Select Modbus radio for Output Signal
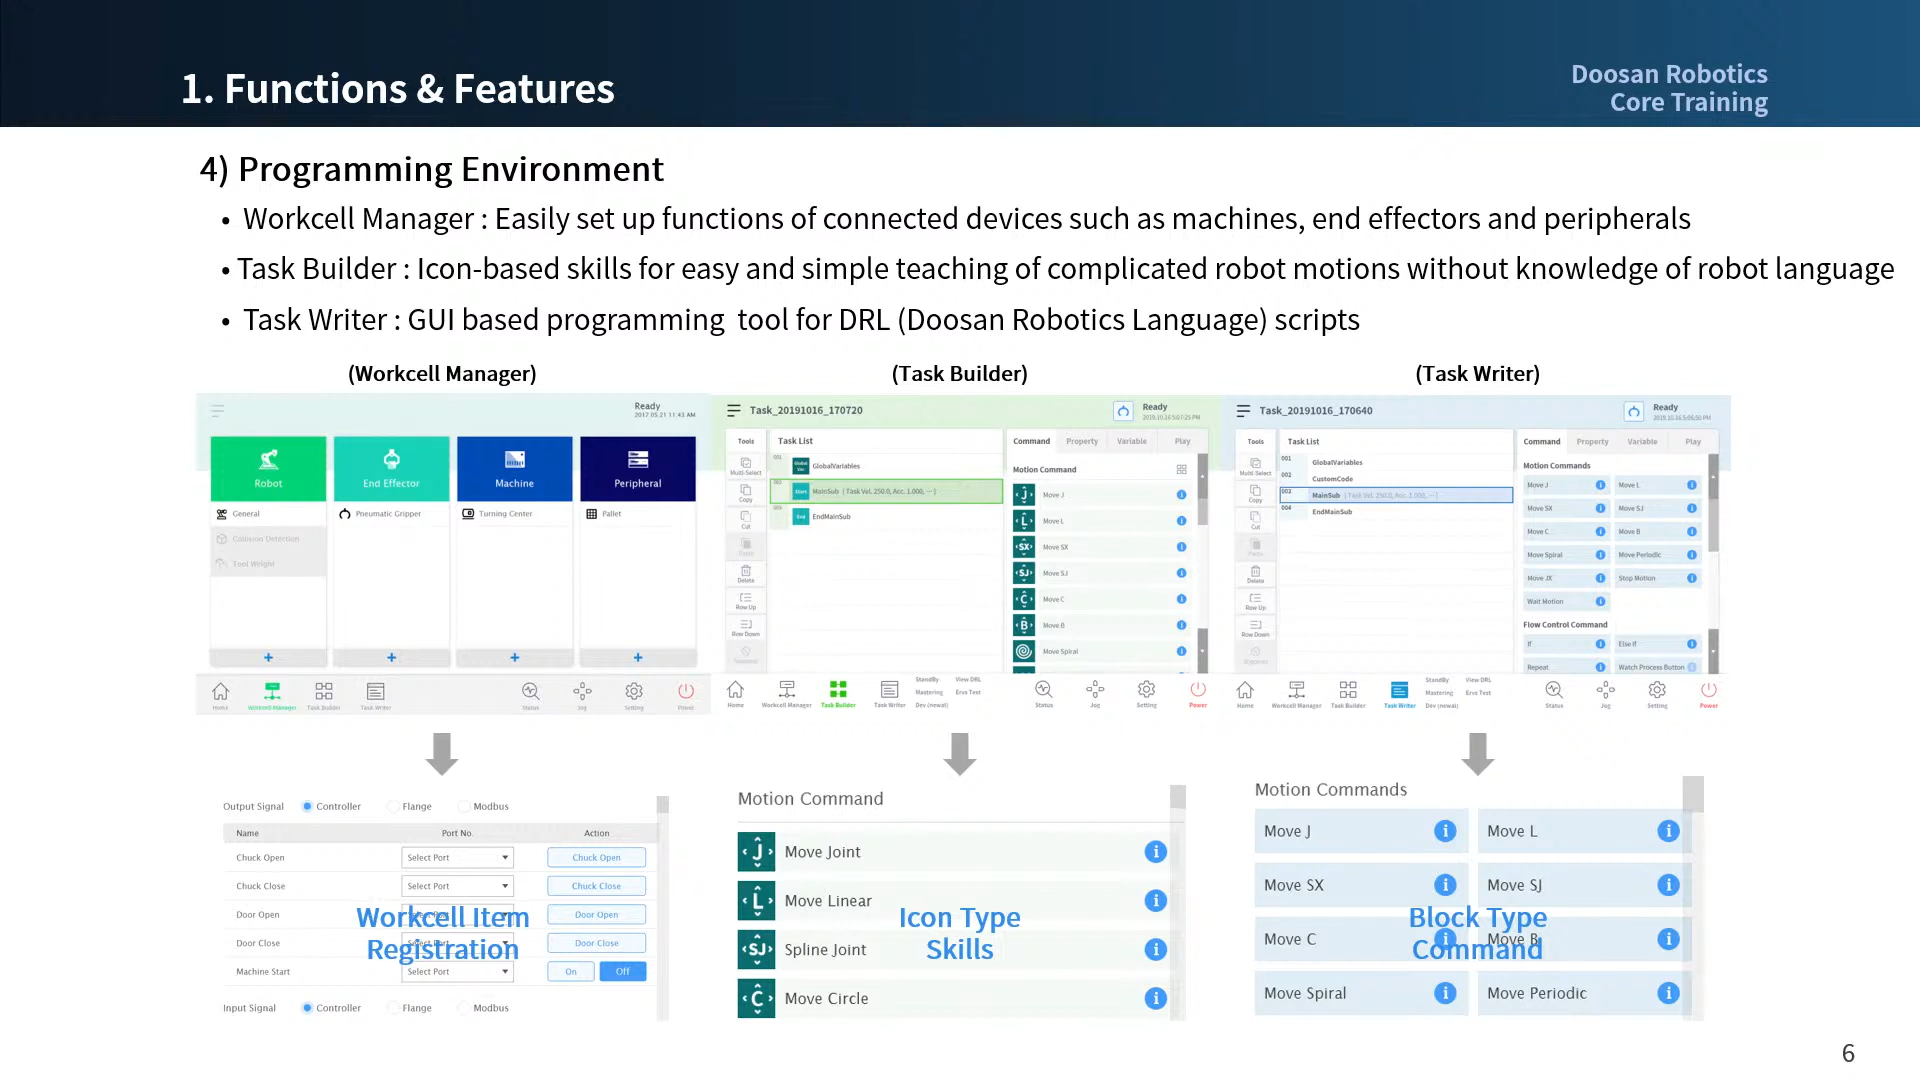Viewport: 1920px width, 1080px height. click(x=464, y=806)
